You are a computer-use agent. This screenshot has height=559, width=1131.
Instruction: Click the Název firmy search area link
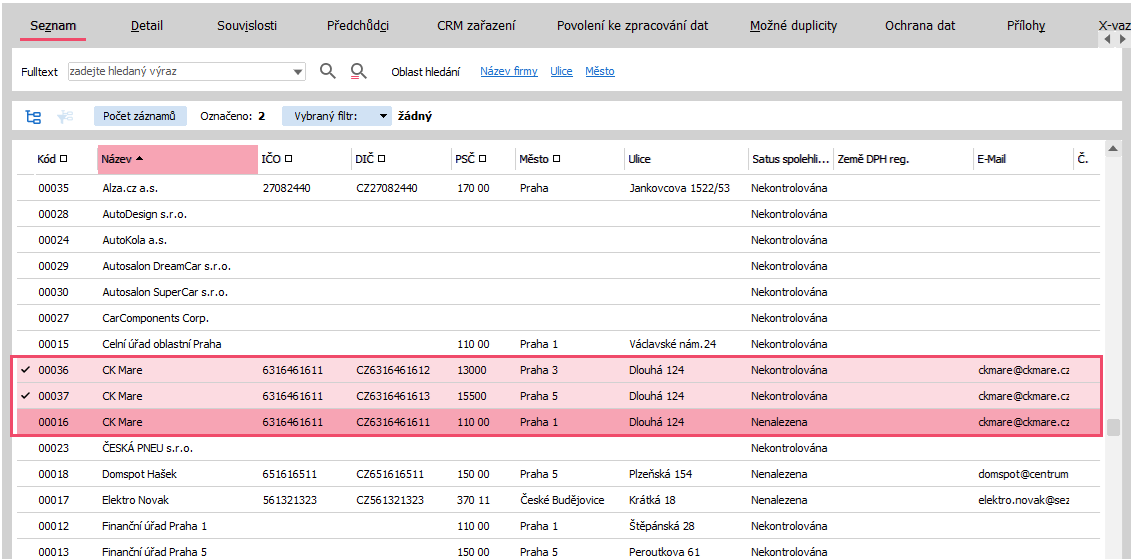508,72
